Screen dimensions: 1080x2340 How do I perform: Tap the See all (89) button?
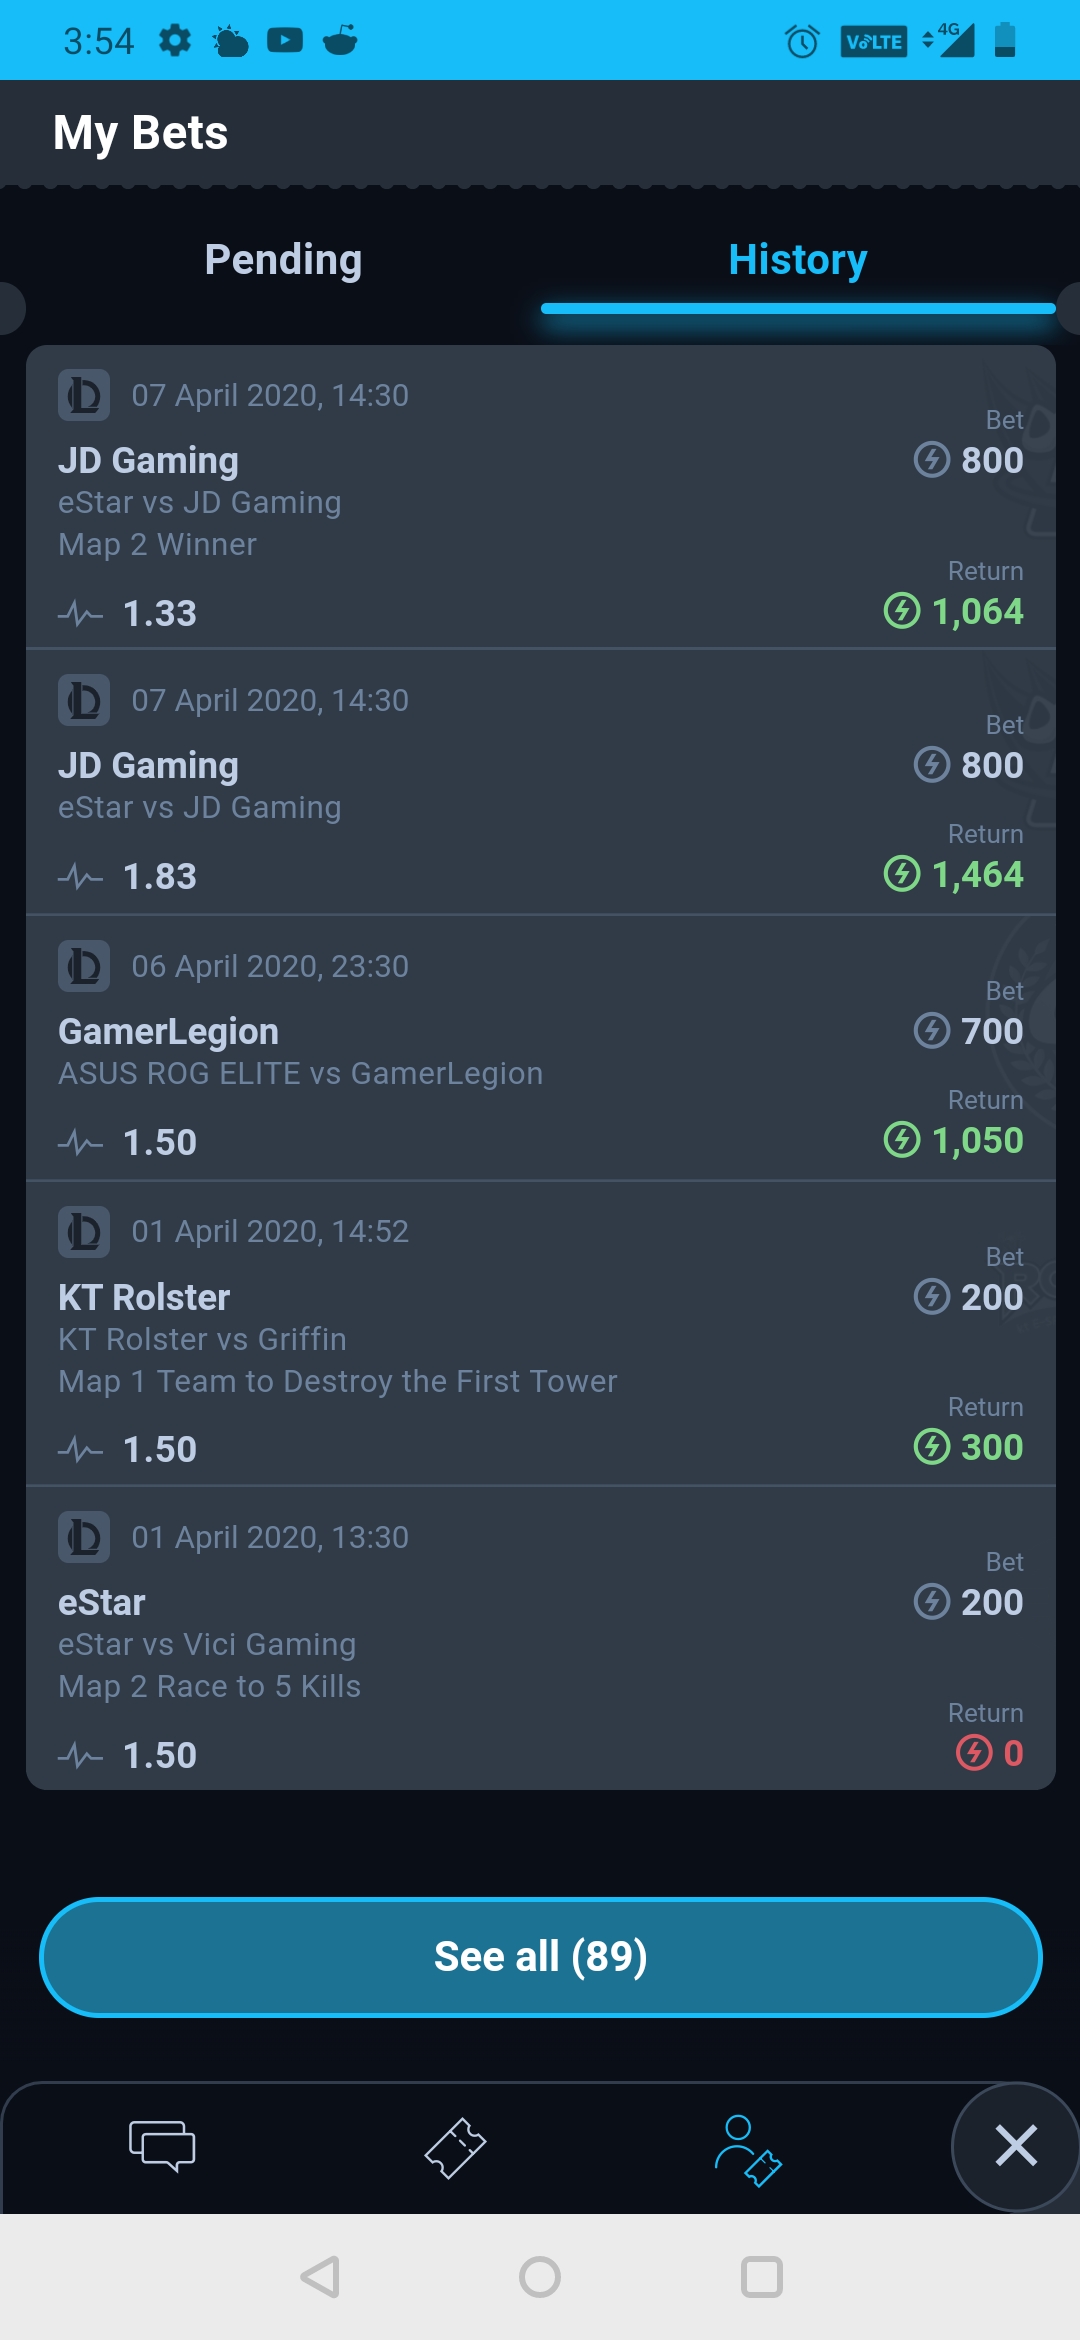[x=541, y=1957]
